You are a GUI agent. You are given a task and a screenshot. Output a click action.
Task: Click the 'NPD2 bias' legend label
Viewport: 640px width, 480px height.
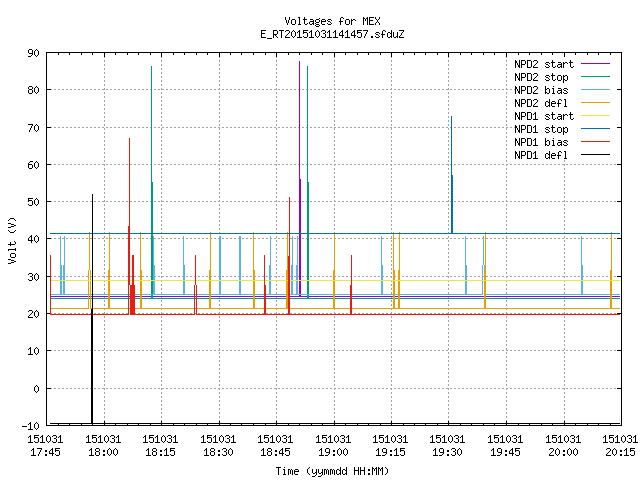coord(541,90)
